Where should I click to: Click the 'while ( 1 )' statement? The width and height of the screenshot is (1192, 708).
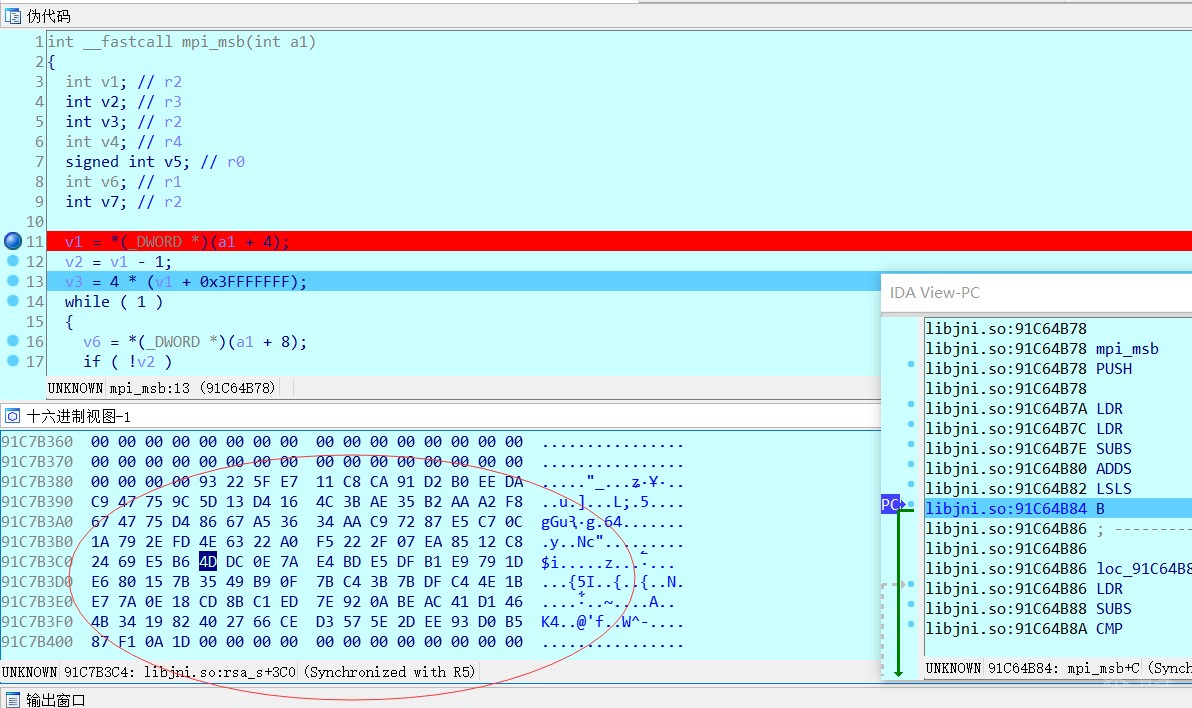coord(114,302)
